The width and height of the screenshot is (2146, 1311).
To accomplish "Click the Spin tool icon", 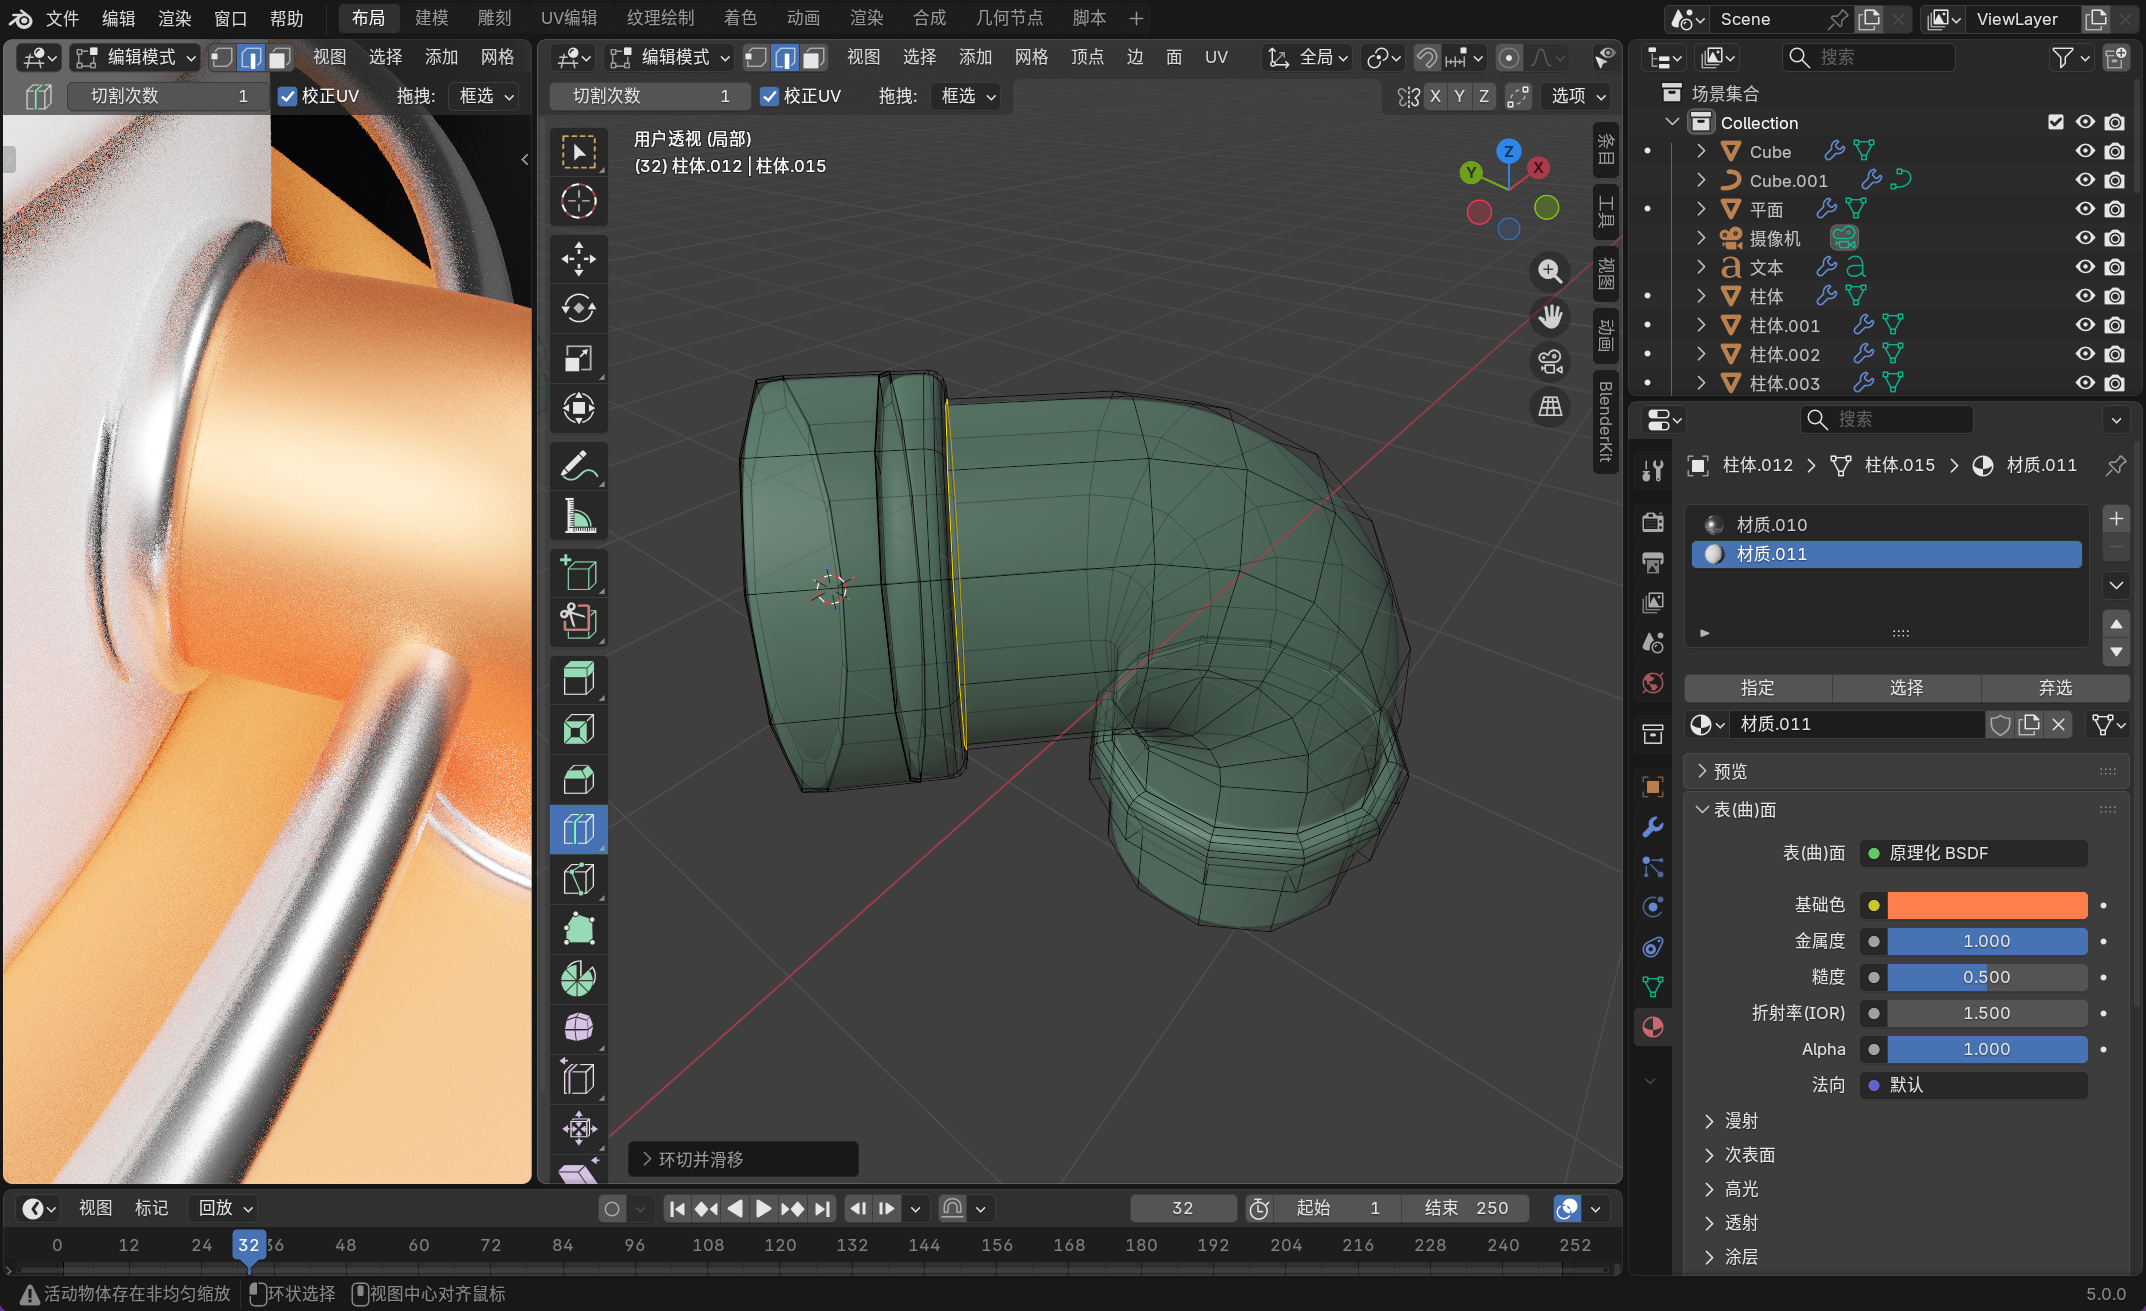I will pyautogui.click(x=578, y=979).
